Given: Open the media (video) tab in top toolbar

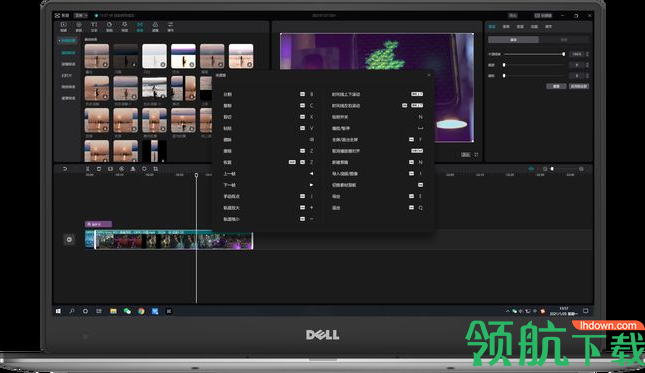Looking at the screenshot, I should [x=63, y=27].
